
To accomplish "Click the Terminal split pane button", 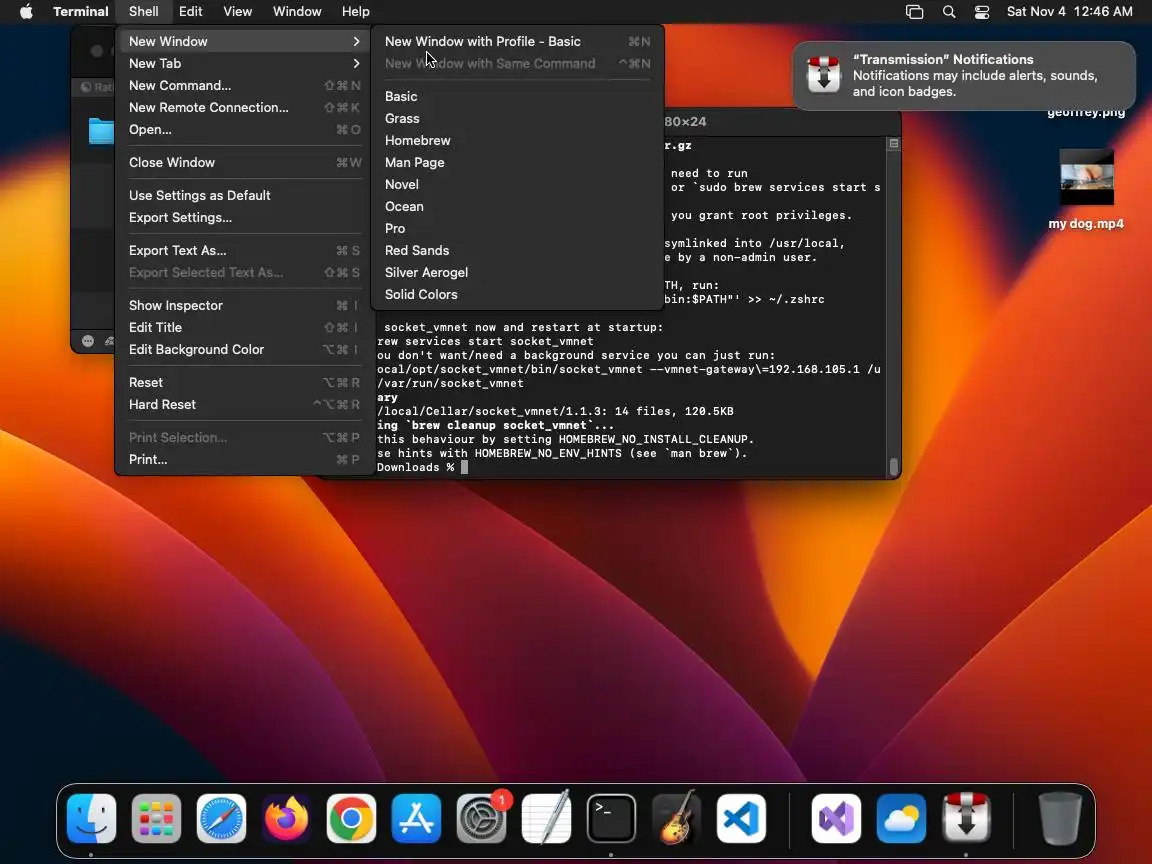I will click(893, 144).
